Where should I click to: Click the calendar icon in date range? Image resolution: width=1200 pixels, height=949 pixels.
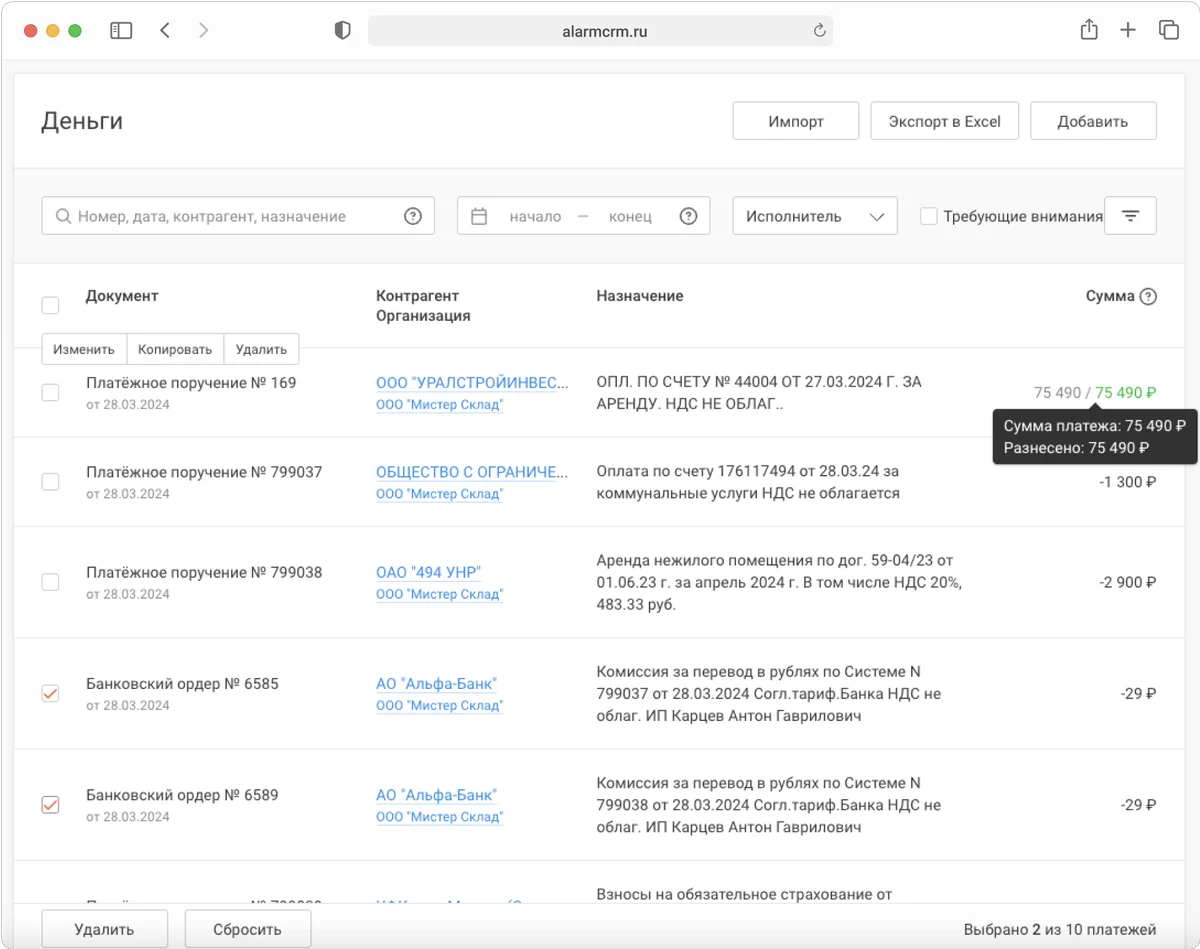tap(479, 216)
